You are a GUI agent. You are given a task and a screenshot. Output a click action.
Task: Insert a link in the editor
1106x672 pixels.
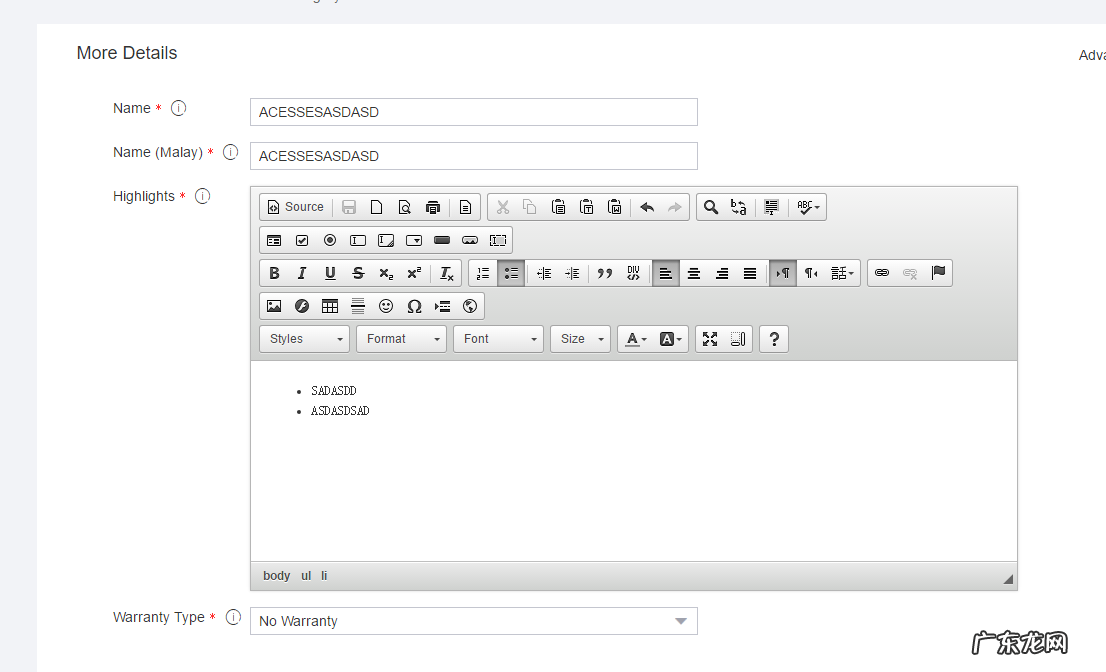pyautogui.click(x=882, y=273)
